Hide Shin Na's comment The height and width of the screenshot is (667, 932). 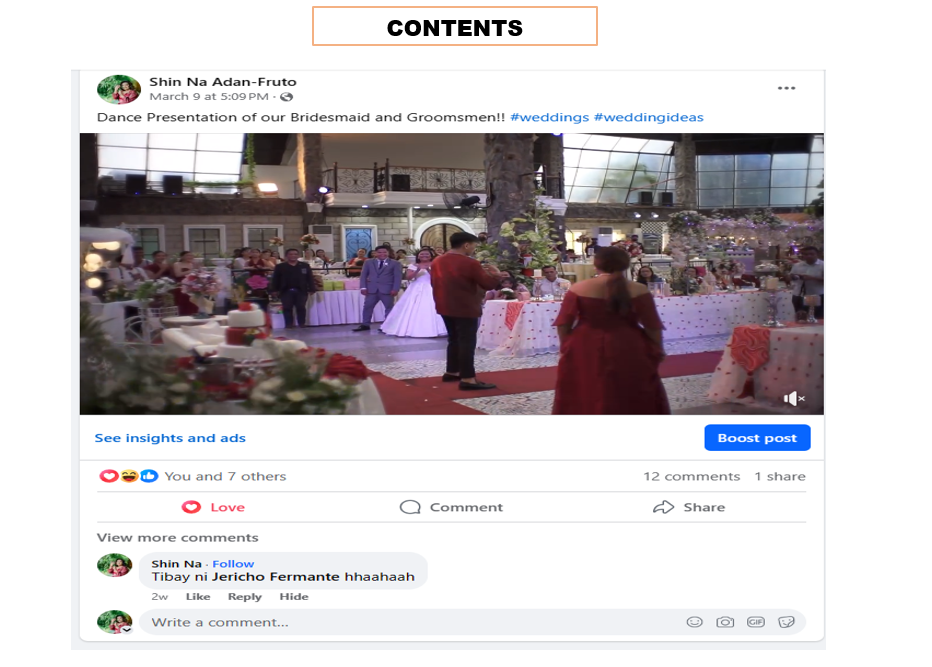click(x=294, y=596)
